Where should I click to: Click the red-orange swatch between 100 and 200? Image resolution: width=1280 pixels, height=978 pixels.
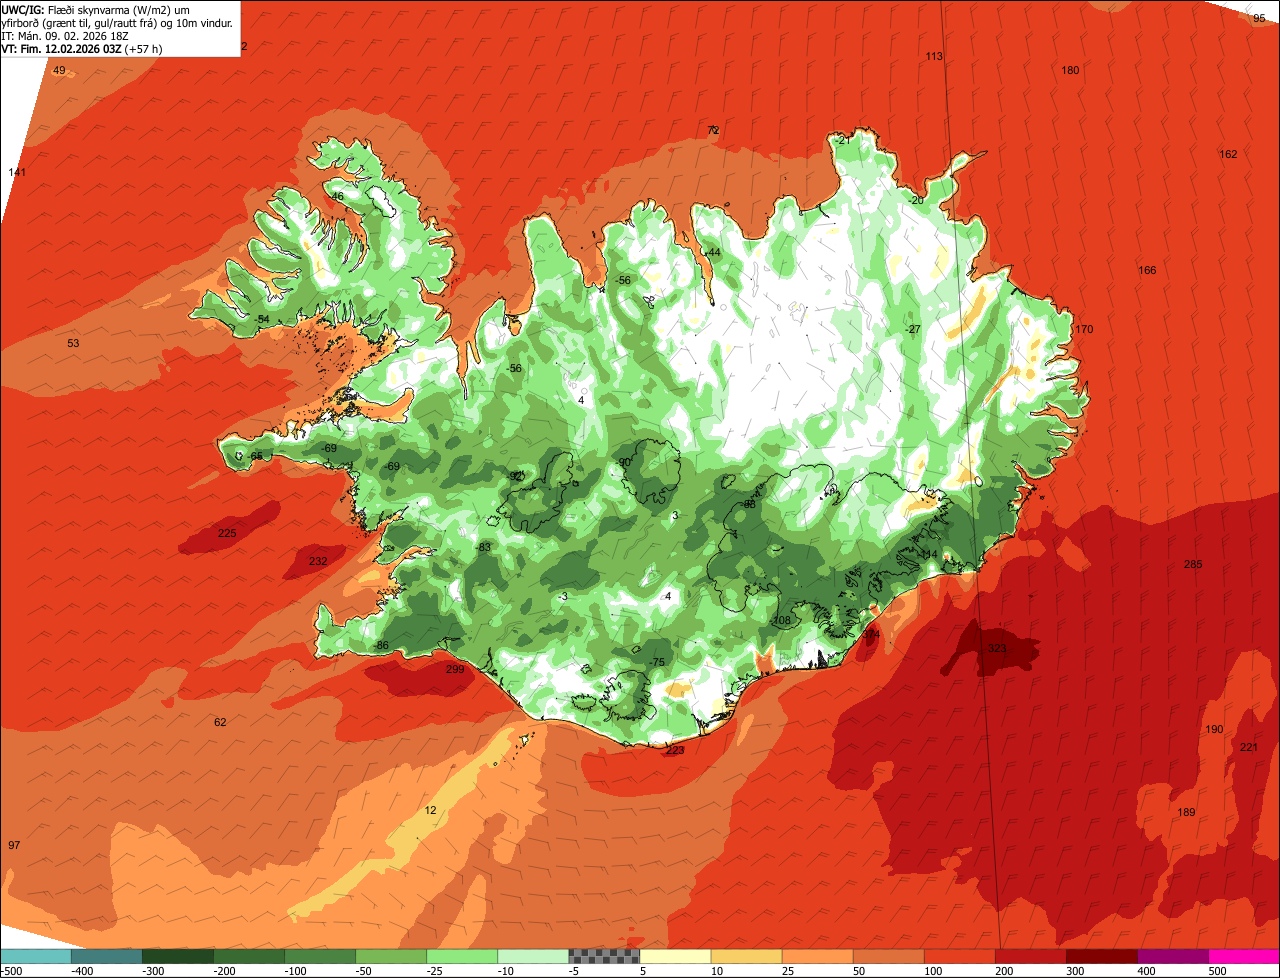pos(959,956)
